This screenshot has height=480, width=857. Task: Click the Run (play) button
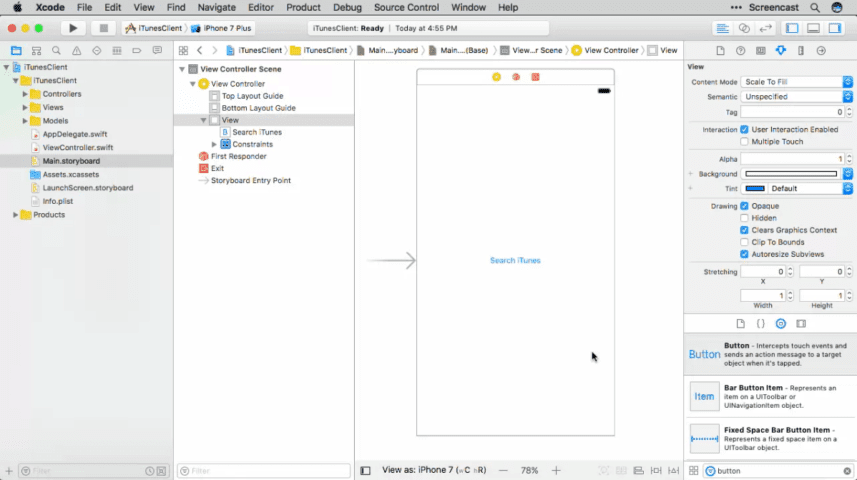(x=73, y=28)
